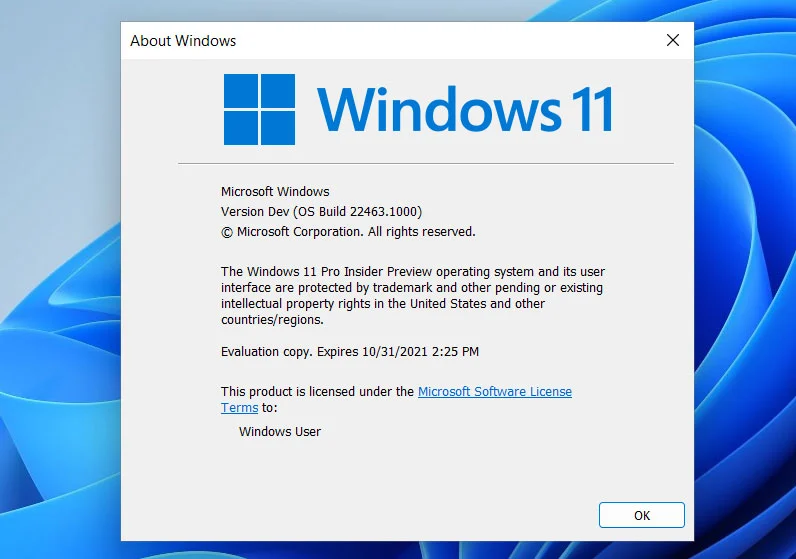Click the Microsoft Corporation copyright line
Viewport: 796px width, 559px height.
pyautogui.click(x=348, y=232)
